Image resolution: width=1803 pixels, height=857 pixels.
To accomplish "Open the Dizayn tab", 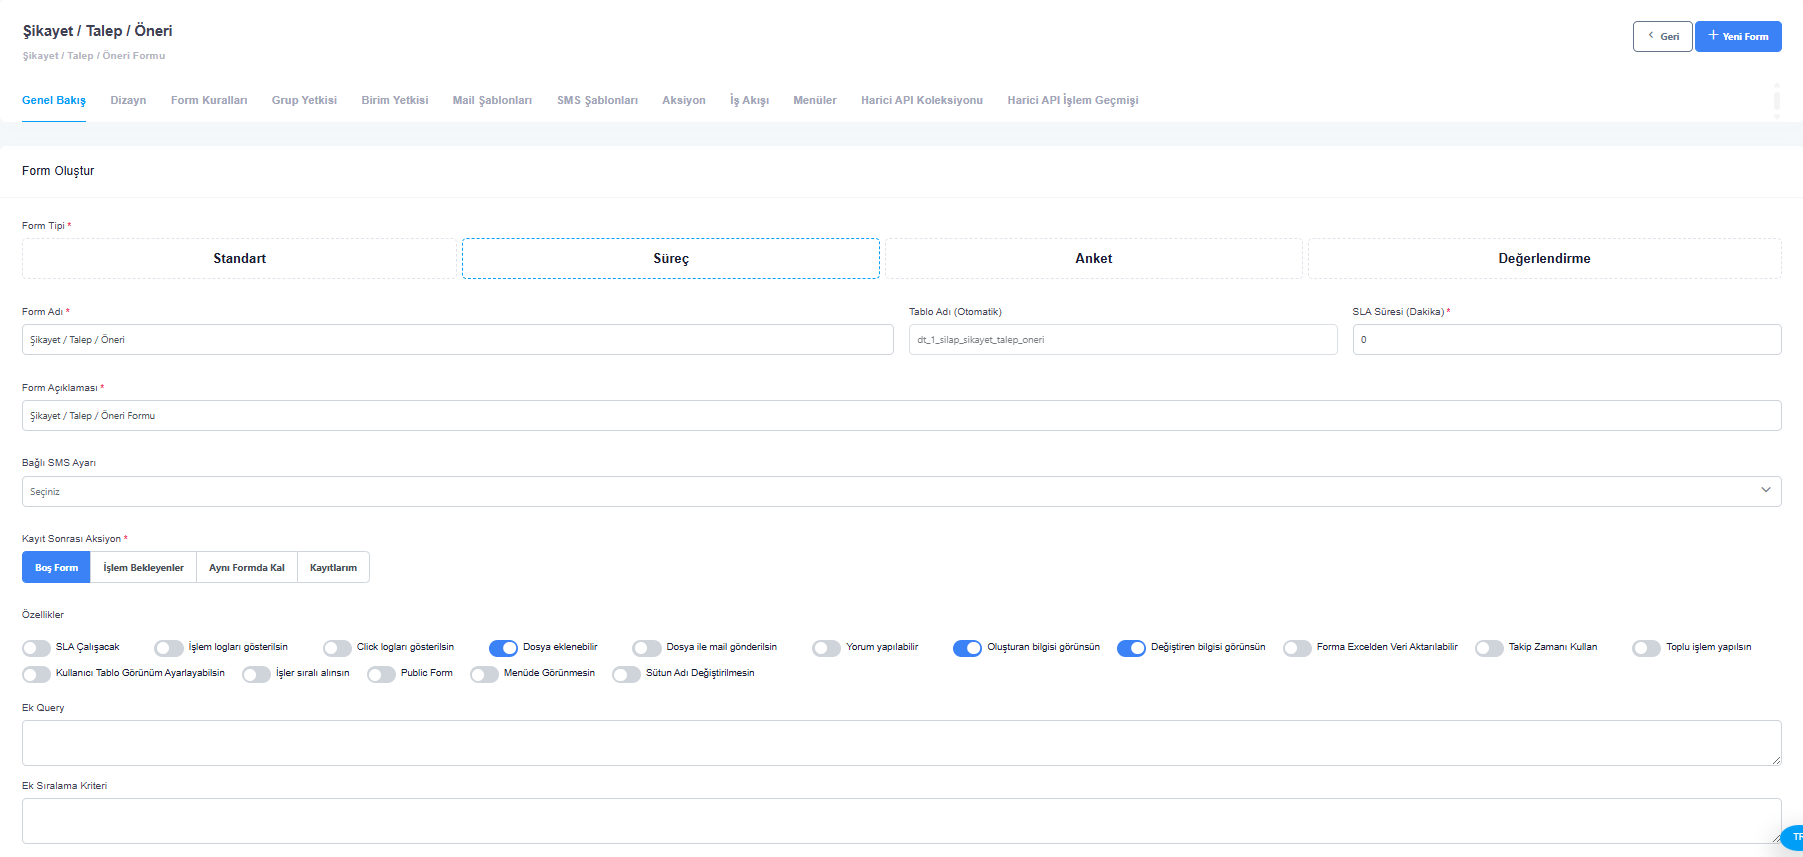I will (x=128, y=100).
